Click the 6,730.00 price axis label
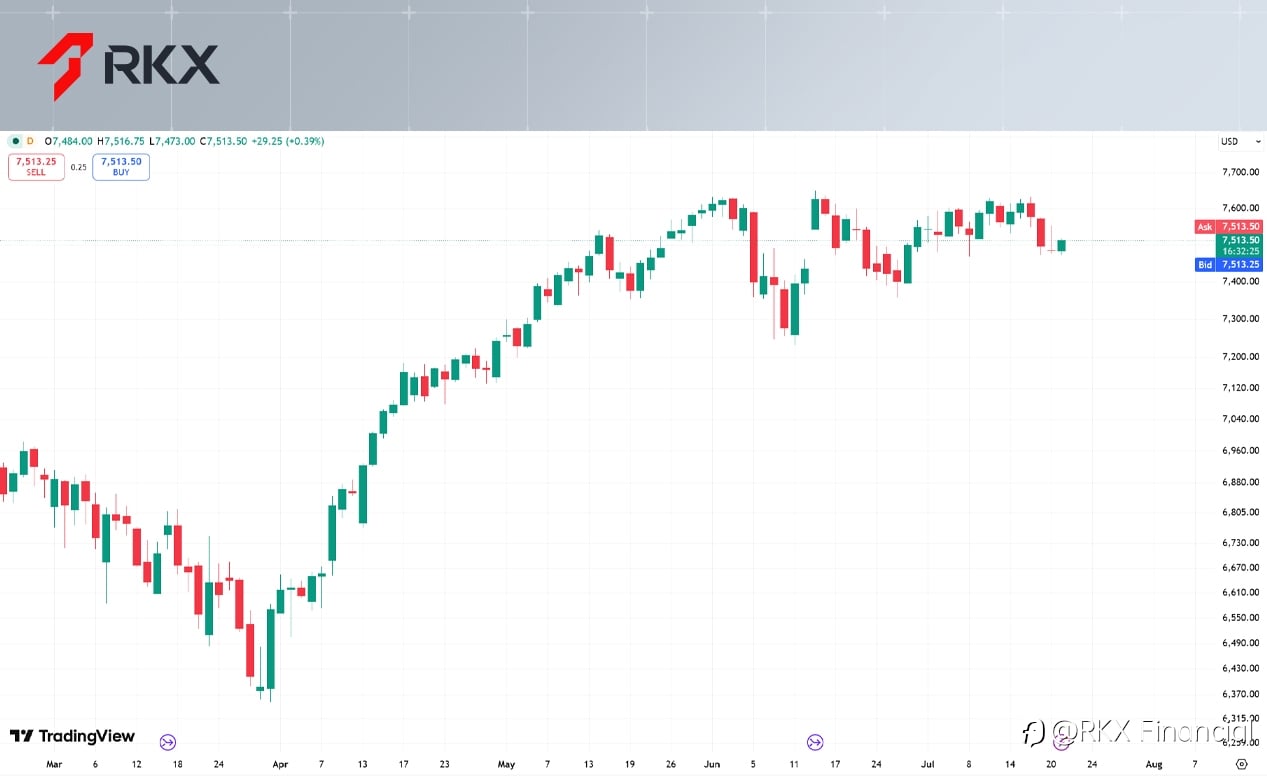The image size is (1267, 776). 1240,543
